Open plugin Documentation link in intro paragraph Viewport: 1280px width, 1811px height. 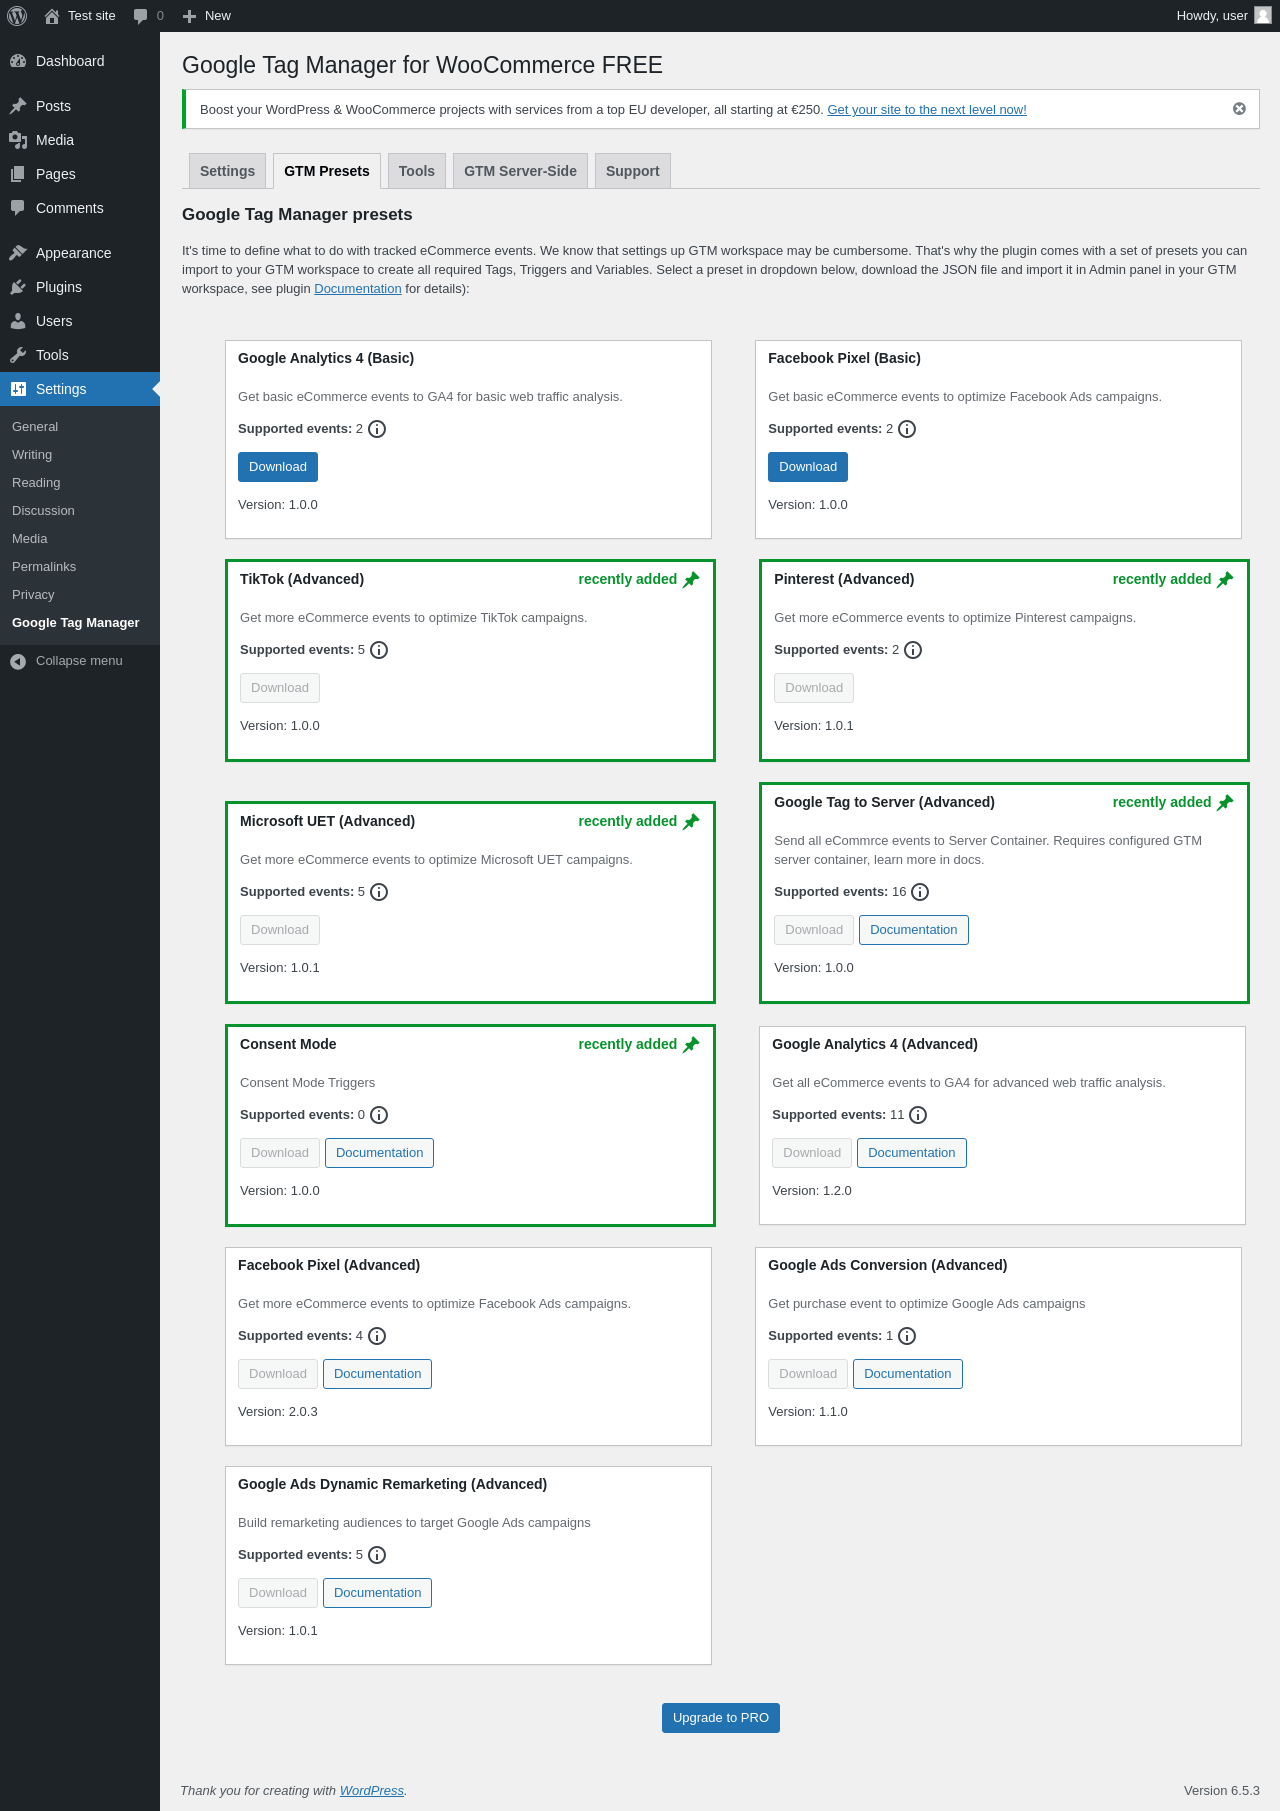click(x=358, y=289)
